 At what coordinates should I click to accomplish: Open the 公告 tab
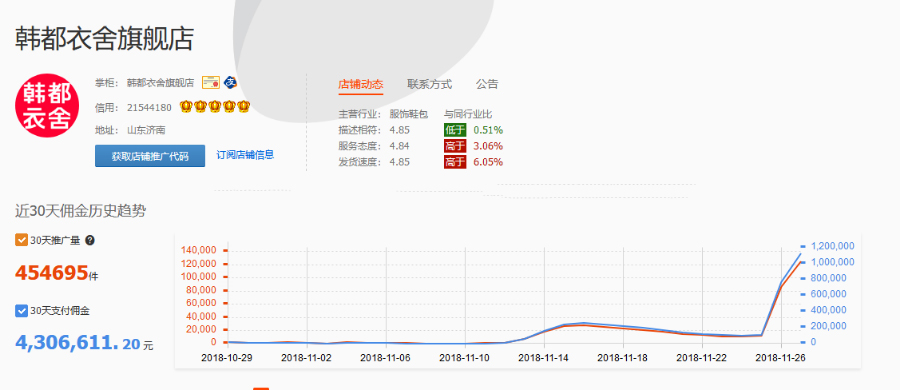(x=487, y=84)
